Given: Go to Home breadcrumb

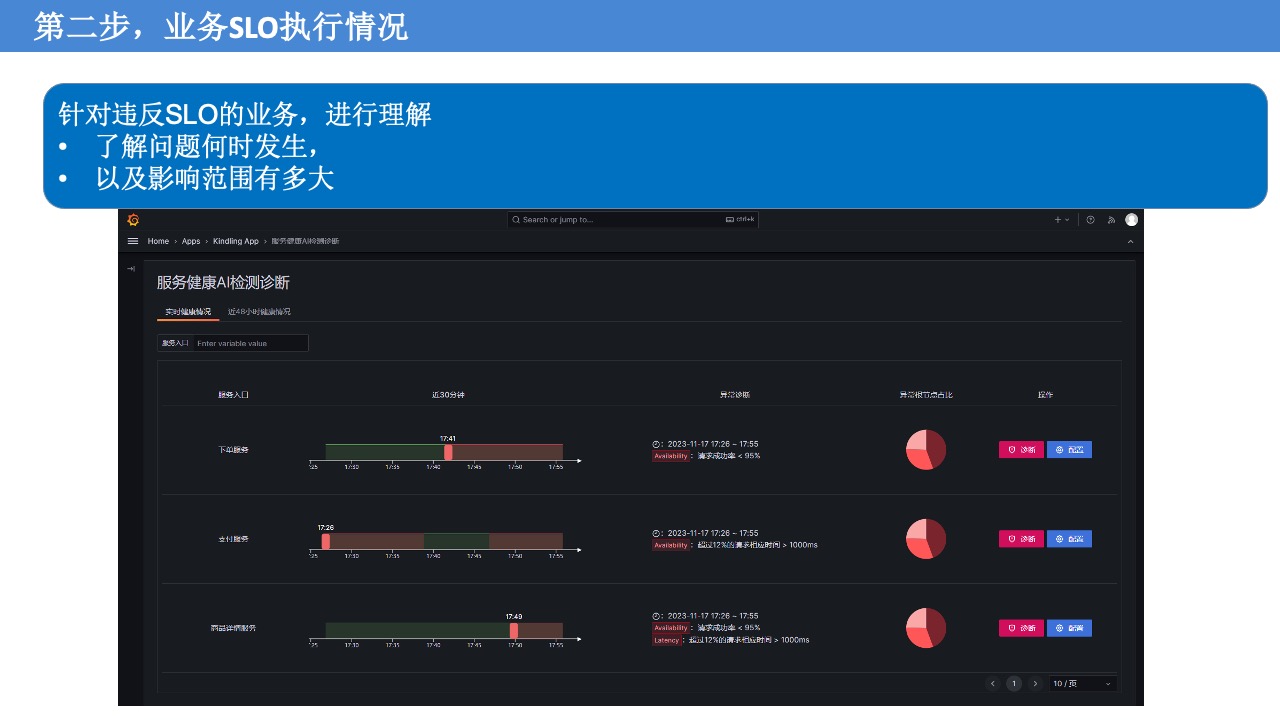Looking at the screenshot, I should [x=158, y=241].
